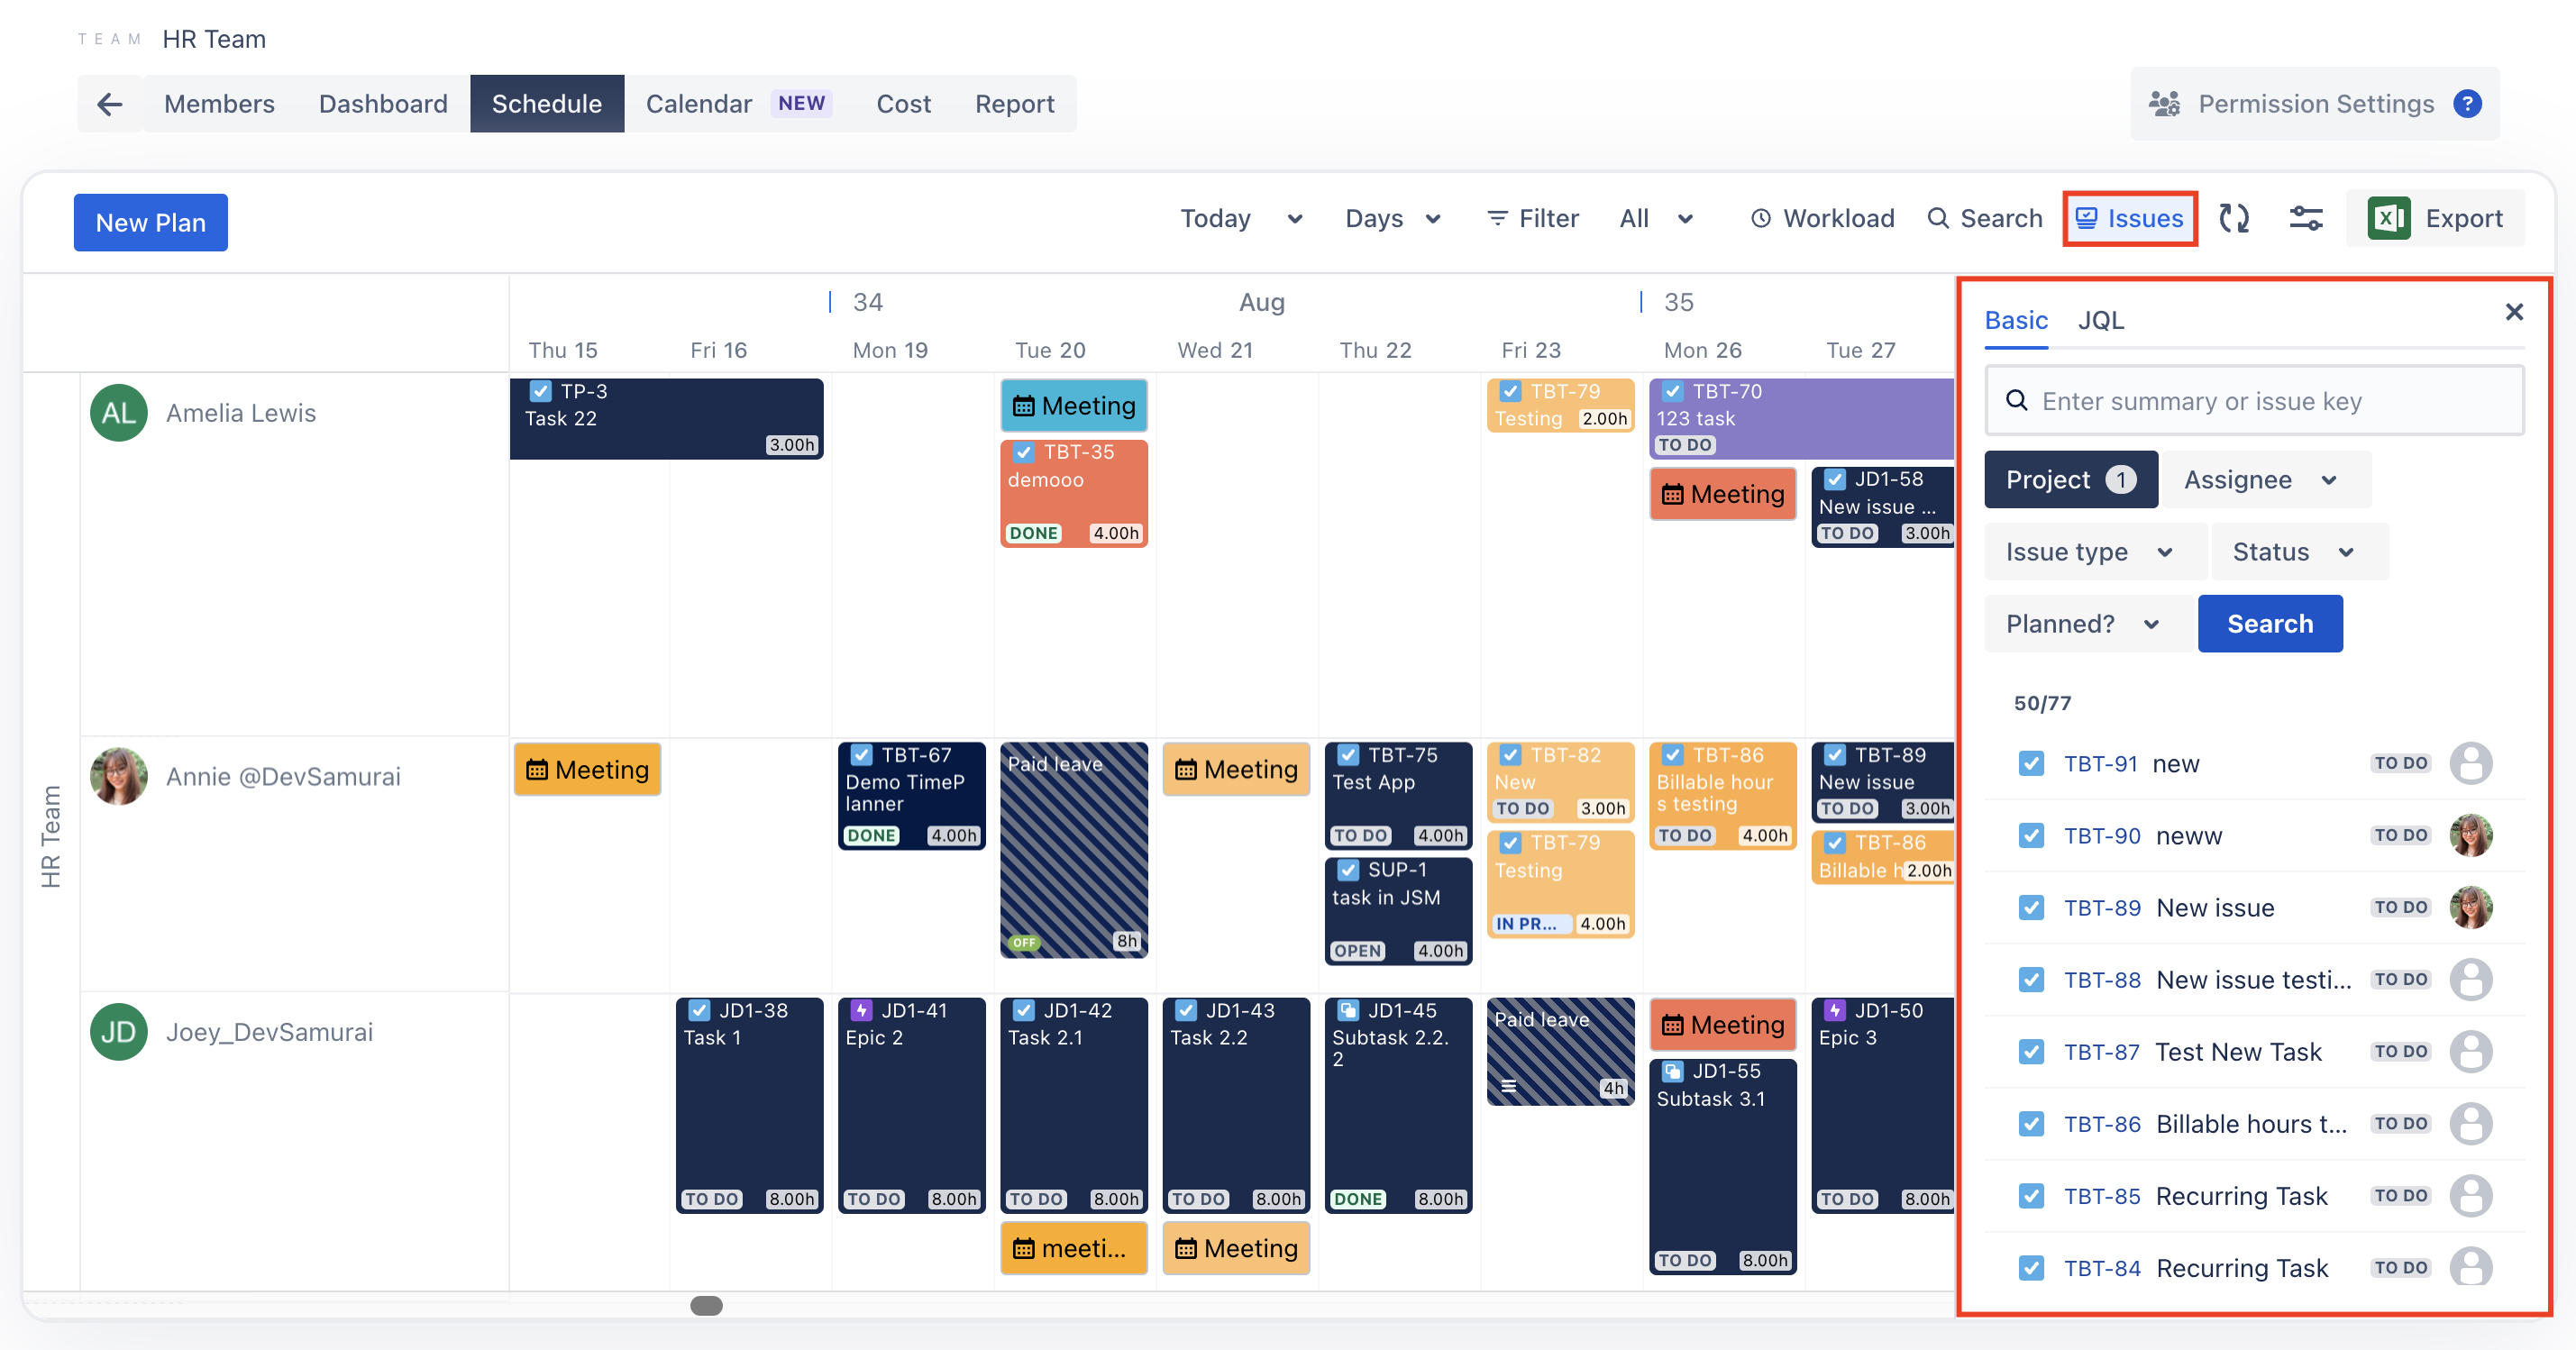Close the issues side panel
2576x1350 pixels.
click(2514, 312)
